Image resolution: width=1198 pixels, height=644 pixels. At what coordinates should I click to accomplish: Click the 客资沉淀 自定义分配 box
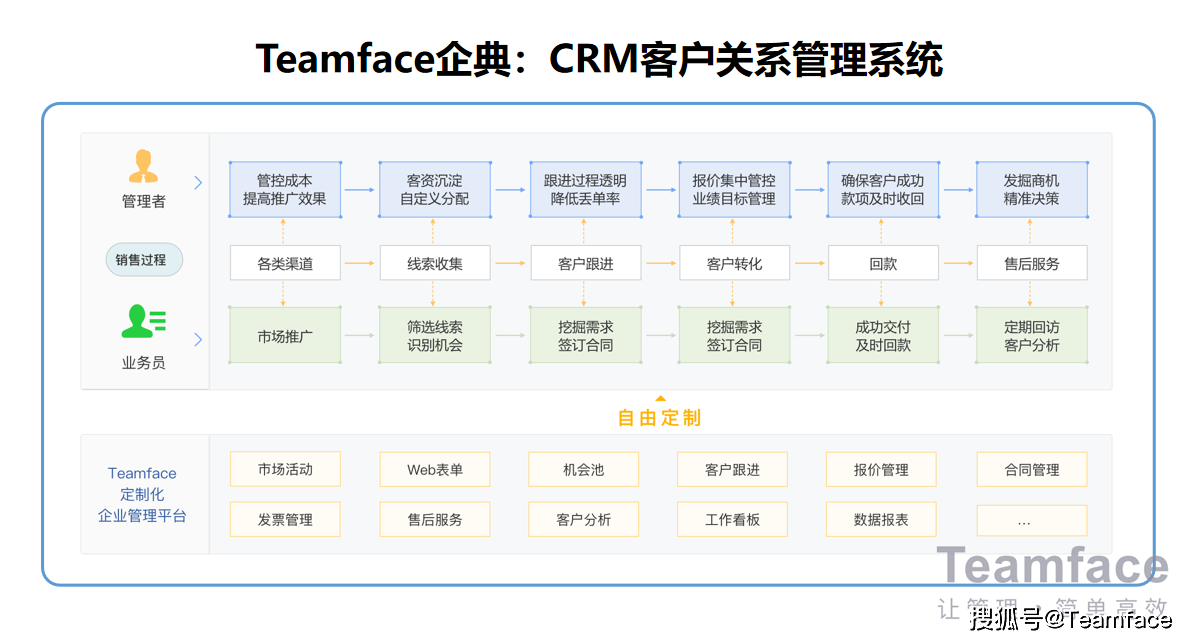click(434, 189)
